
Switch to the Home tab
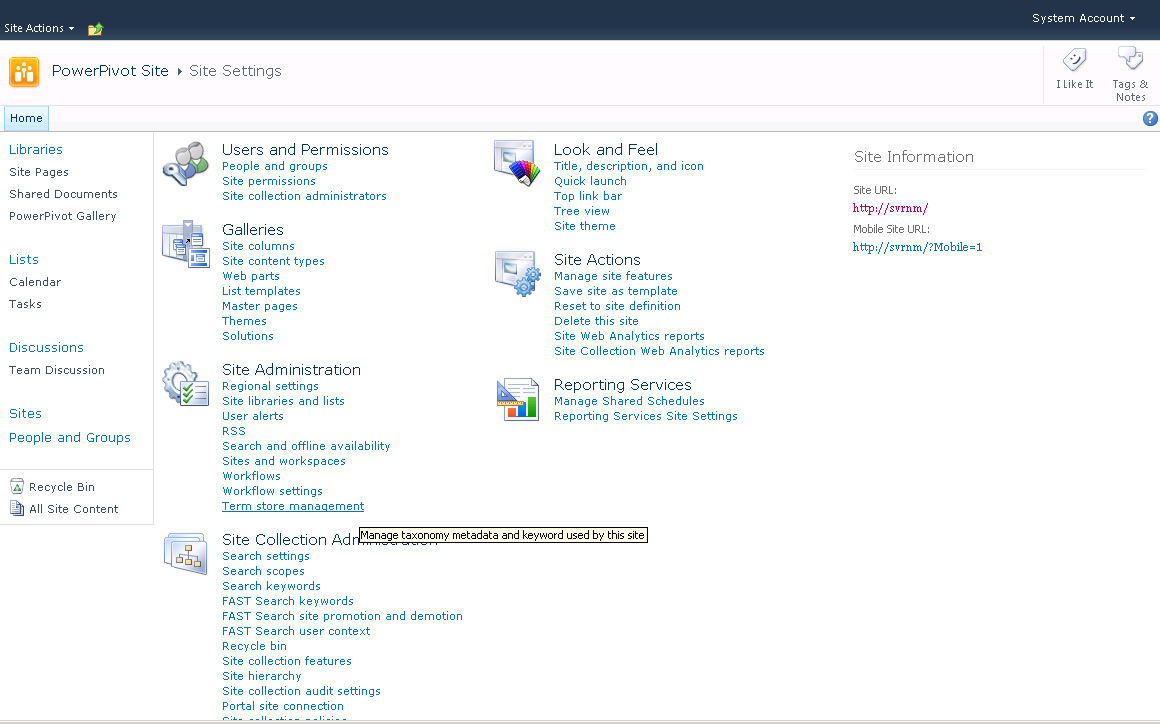tap(27, 118)
